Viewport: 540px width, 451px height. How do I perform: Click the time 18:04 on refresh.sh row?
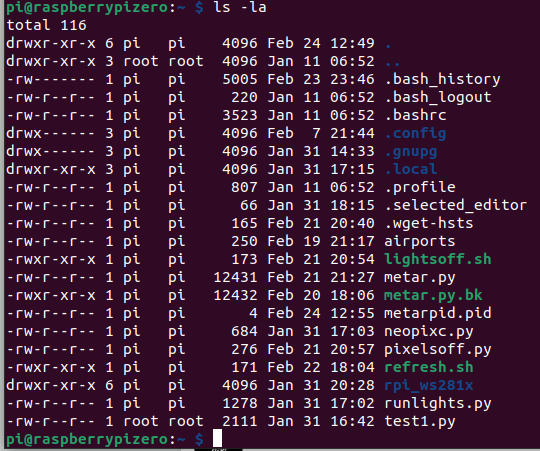pos(352,367)
